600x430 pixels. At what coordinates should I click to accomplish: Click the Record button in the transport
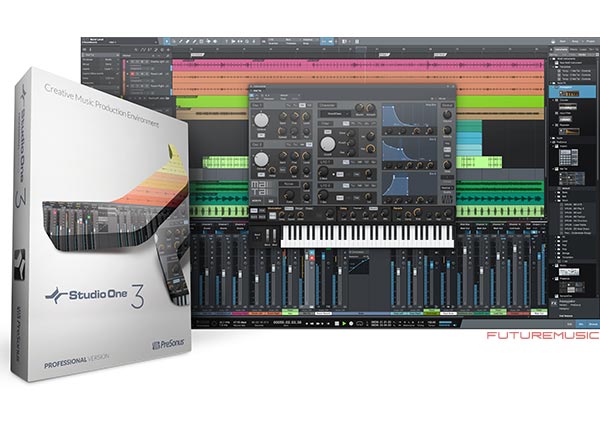[x=351, y=324]
